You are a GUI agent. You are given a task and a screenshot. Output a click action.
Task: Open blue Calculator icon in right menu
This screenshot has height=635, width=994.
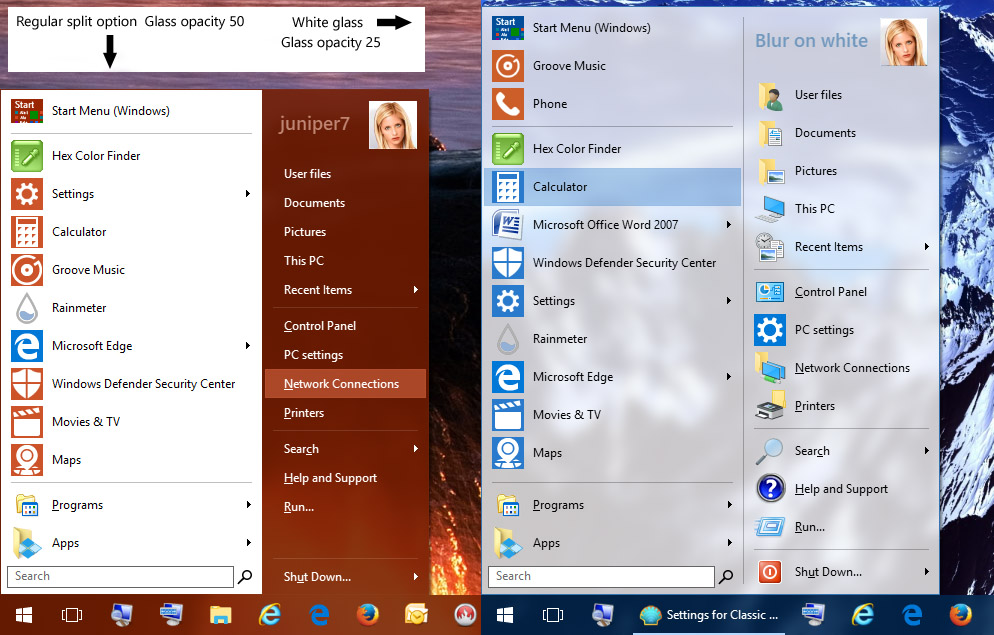click(x=508, y=187)
